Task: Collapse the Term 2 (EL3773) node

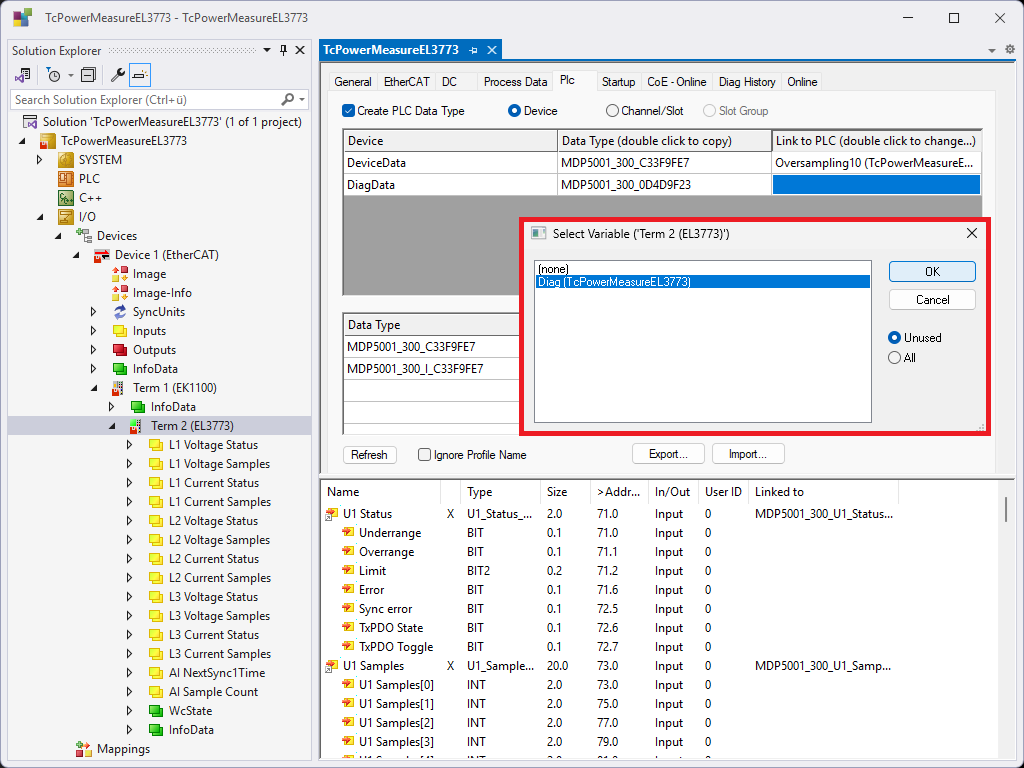Action: [112, 426]
